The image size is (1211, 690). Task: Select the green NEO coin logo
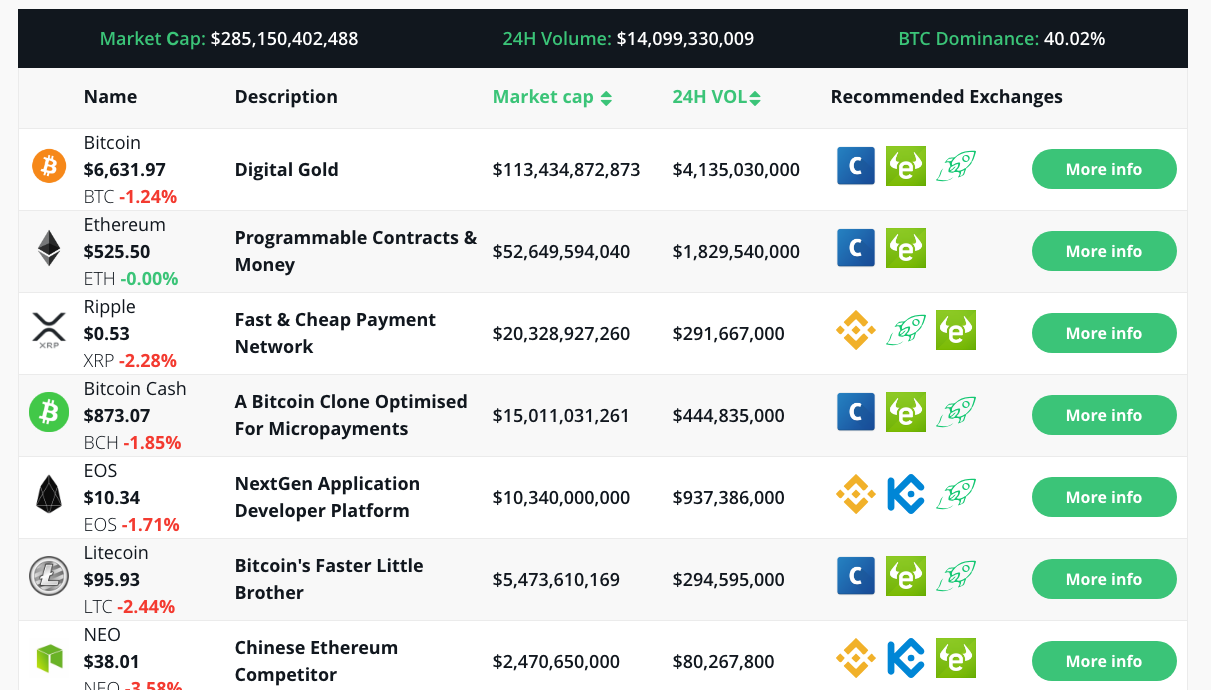48,658
